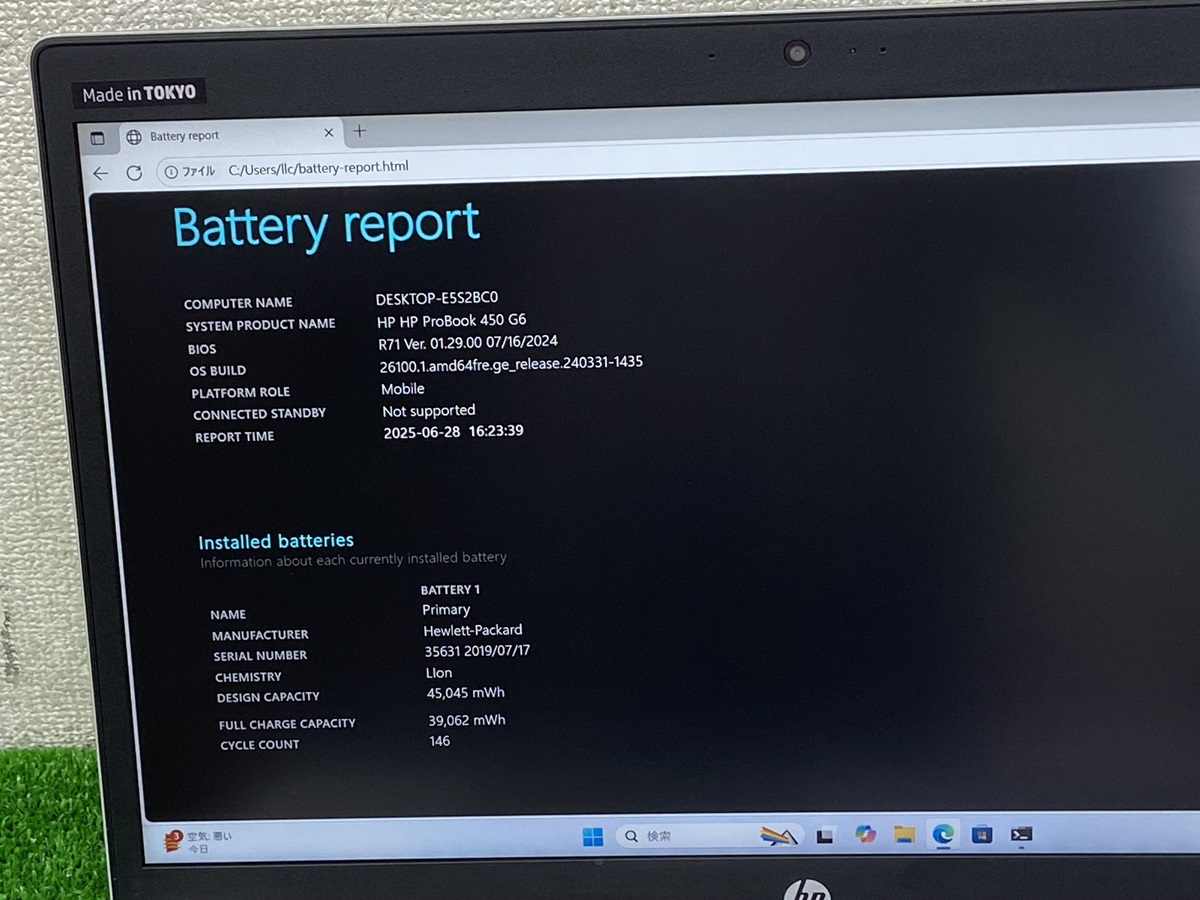1200x900 pixels.
Task: Click cycle count value 146
Action: tap(440, 741)
